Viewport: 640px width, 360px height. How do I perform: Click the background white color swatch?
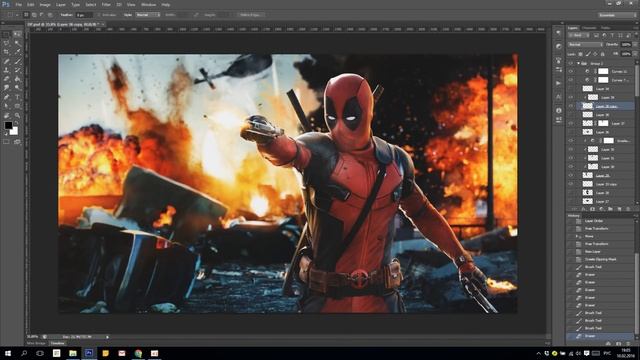pyautogui.click(x=14, y=131)
